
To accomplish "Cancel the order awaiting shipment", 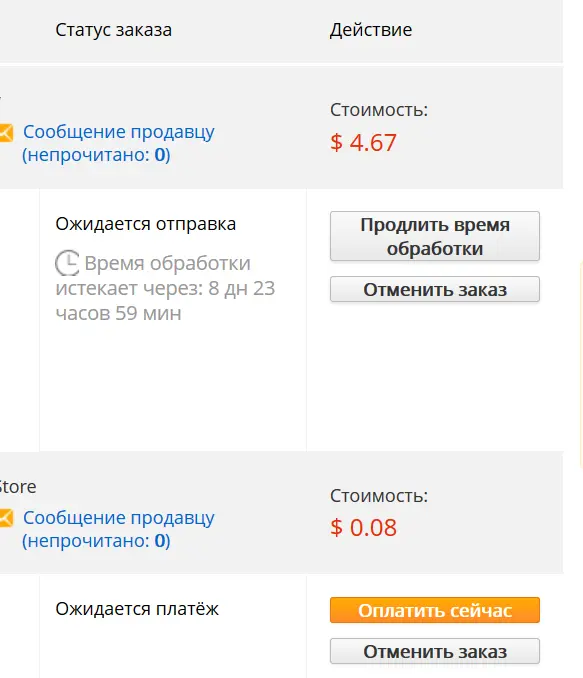I will pos(435,289).
